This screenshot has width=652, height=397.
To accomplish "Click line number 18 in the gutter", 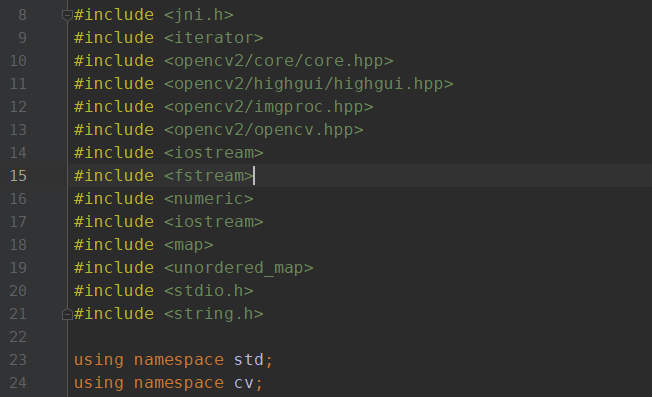I will click(18, 245).
